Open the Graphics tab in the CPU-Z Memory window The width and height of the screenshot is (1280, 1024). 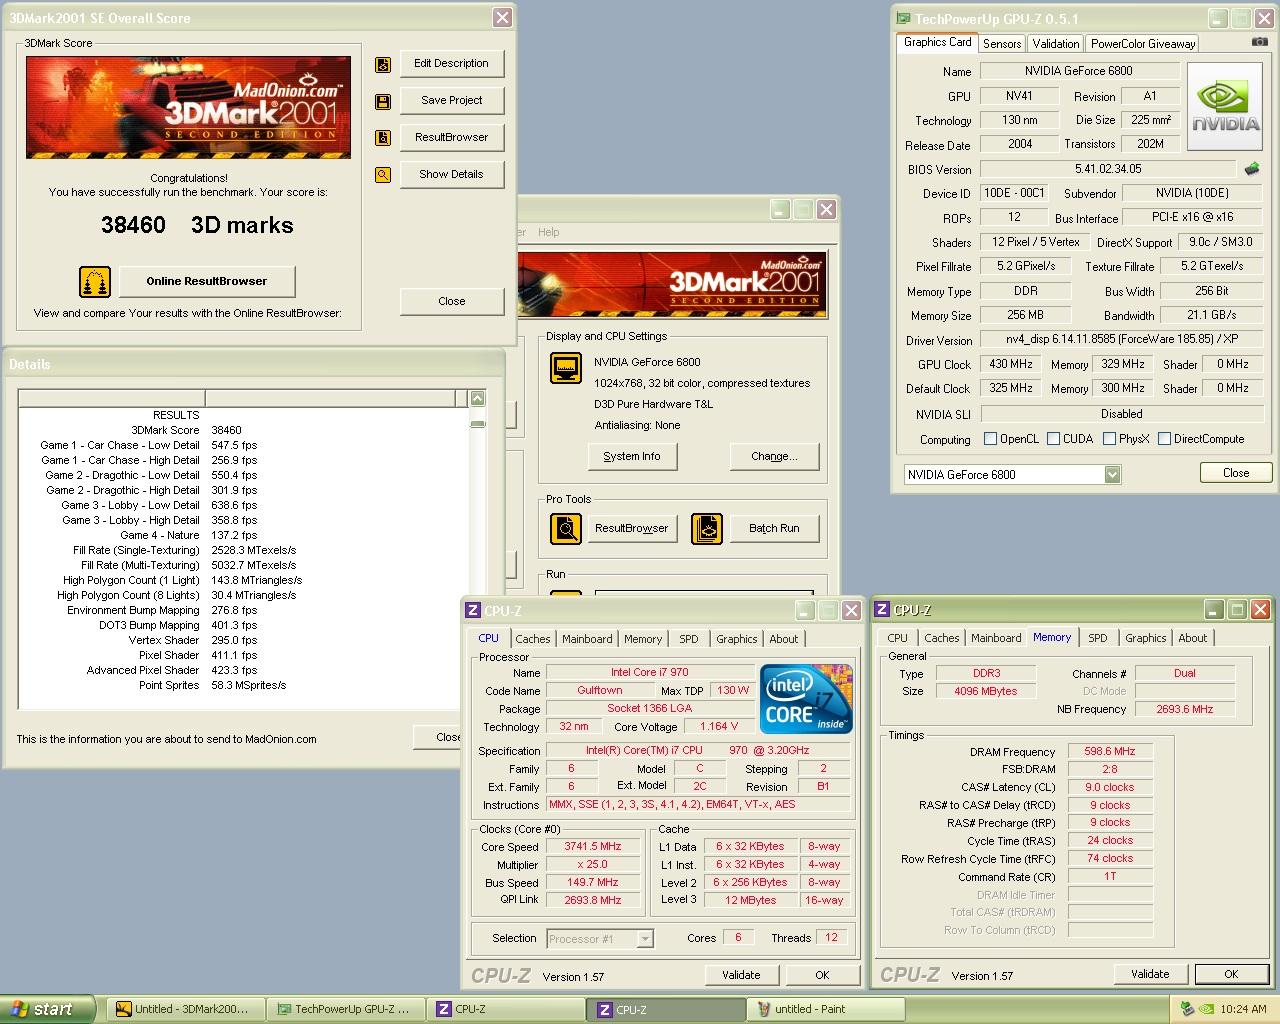1146,638
